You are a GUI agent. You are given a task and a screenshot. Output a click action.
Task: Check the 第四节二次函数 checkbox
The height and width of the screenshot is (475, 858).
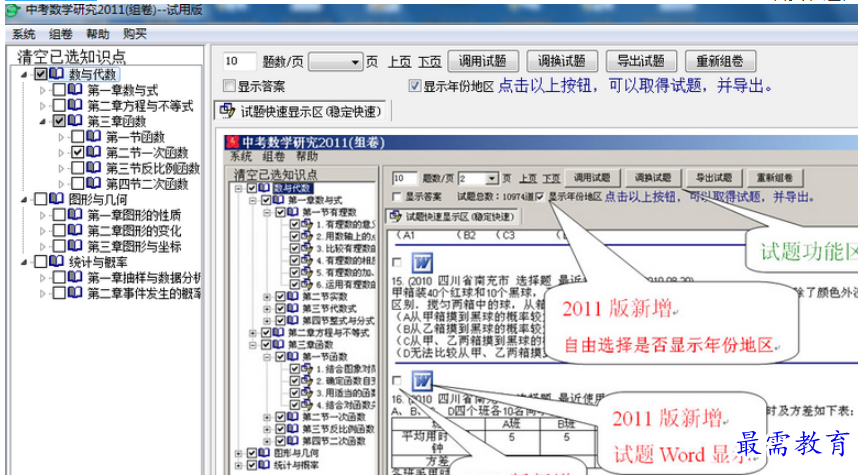(78, 183)
